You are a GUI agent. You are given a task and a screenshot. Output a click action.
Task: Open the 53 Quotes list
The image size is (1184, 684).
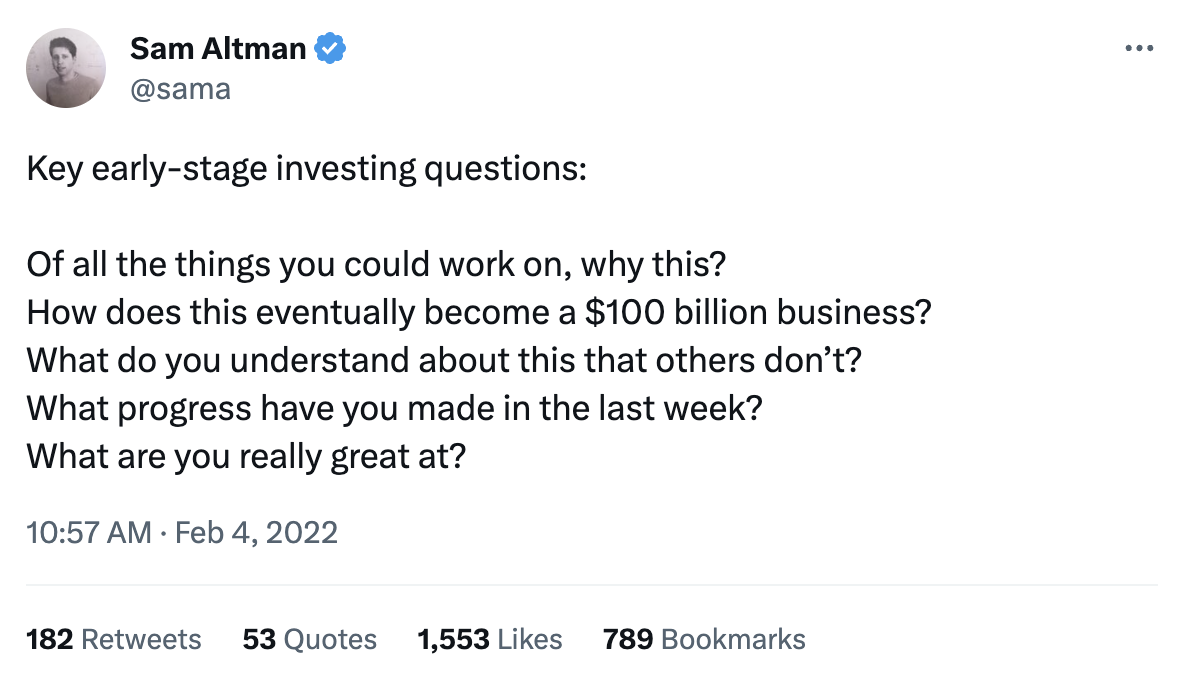pyautogui.click(x=310, y=639)
